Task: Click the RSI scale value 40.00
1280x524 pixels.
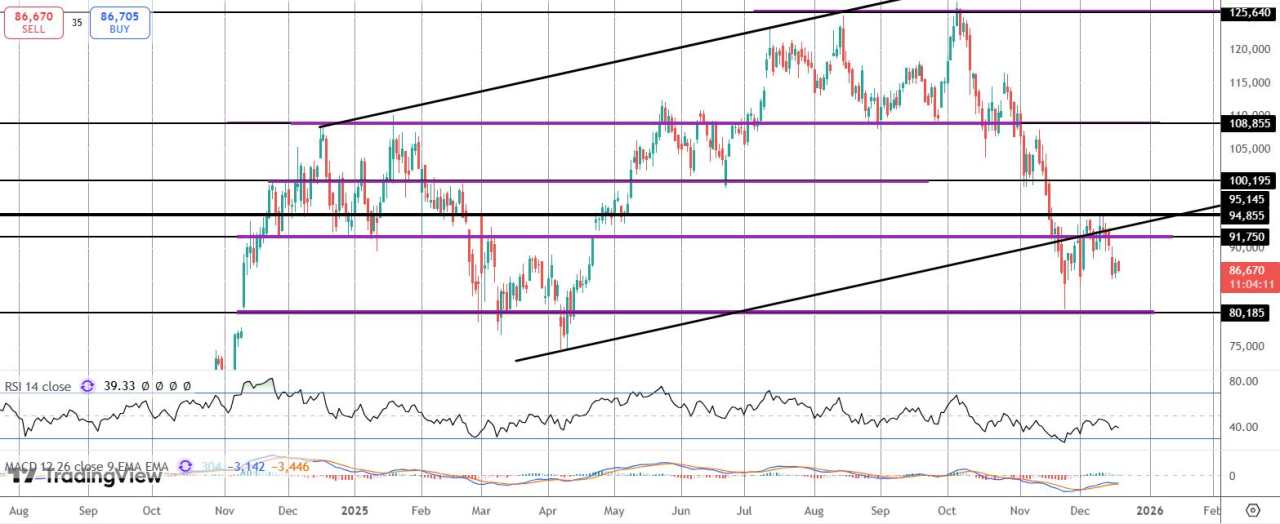Action: (1245, 427)
